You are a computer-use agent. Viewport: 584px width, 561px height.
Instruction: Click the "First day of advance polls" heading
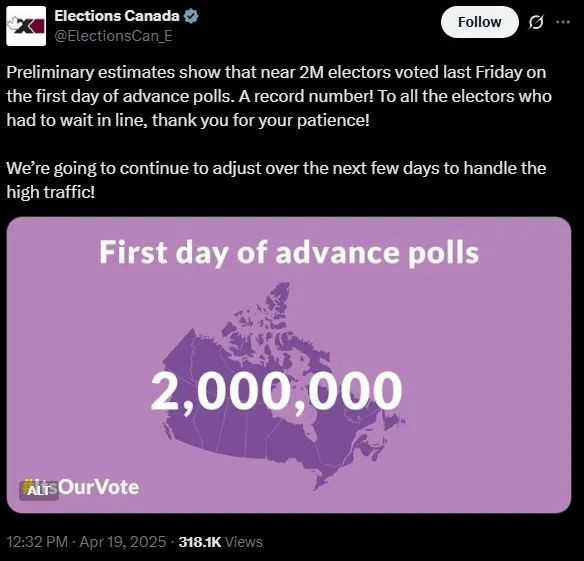pyautogui.click(x=289, y=253)
